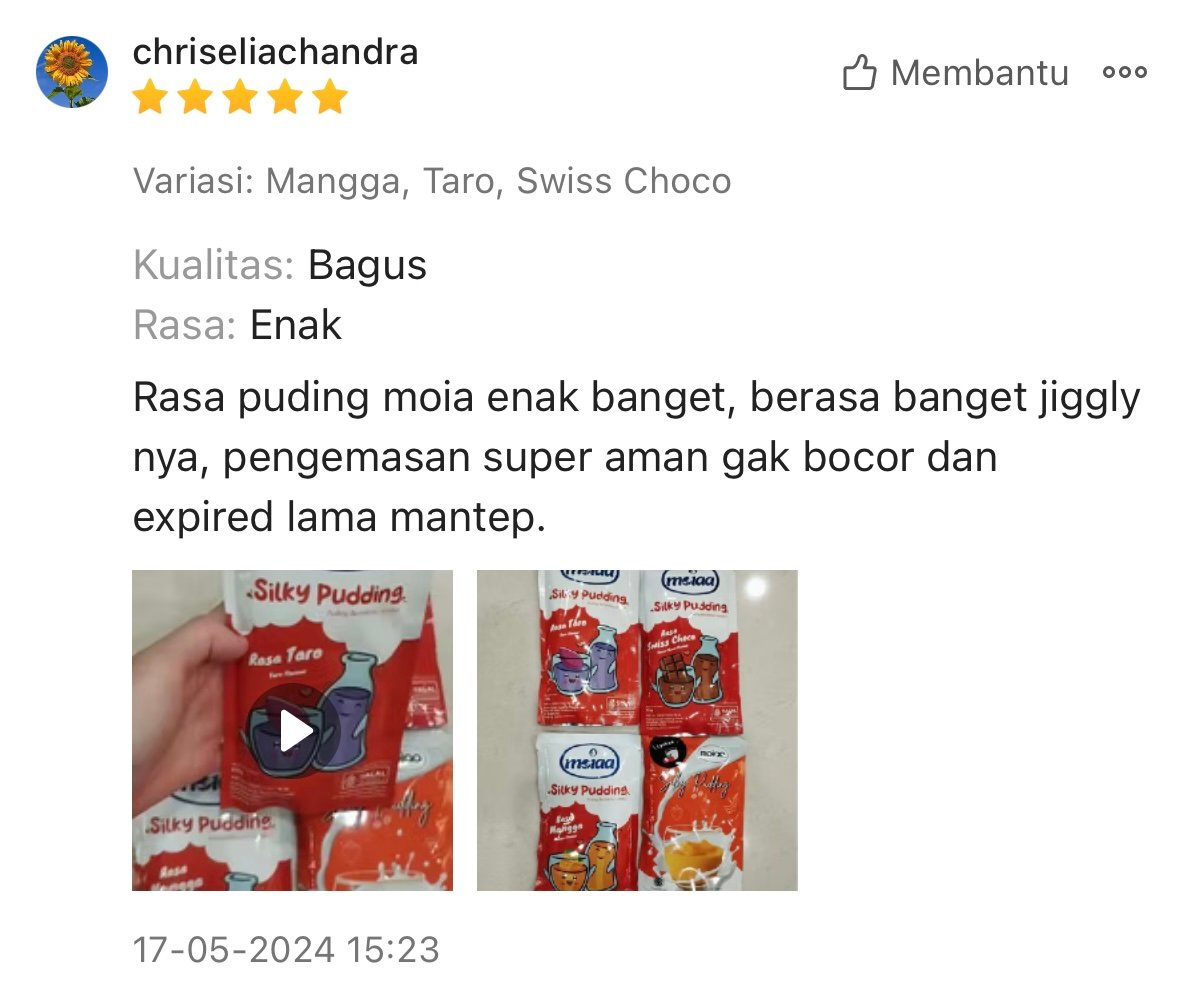Click the Variasi Mangga, Taro, Swiss Choco text

pyautogui.click(x=432, y=181)
